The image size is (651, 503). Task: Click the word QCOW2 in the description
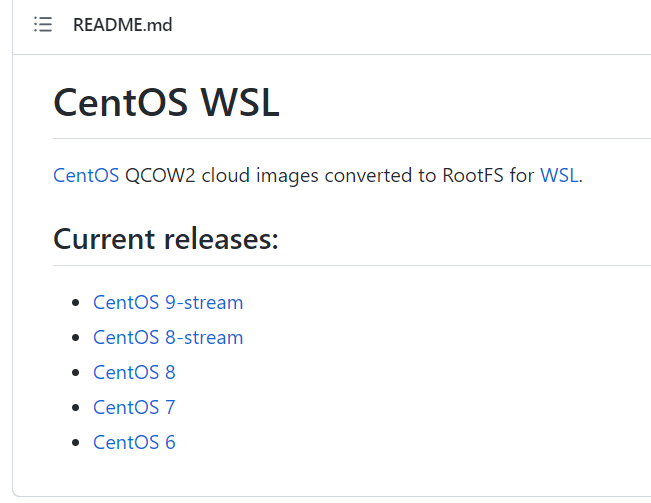click(160, 175)
